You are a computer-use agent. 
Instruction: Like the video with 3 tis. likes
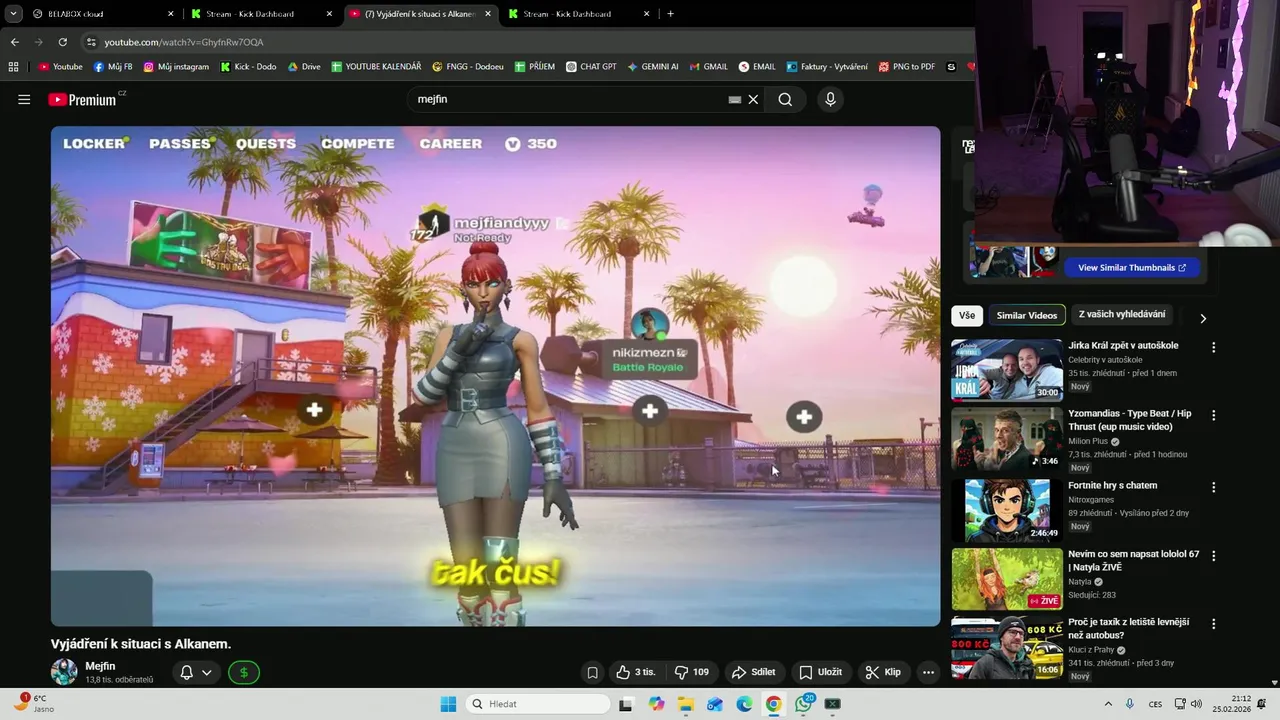(x=636, y=672)
